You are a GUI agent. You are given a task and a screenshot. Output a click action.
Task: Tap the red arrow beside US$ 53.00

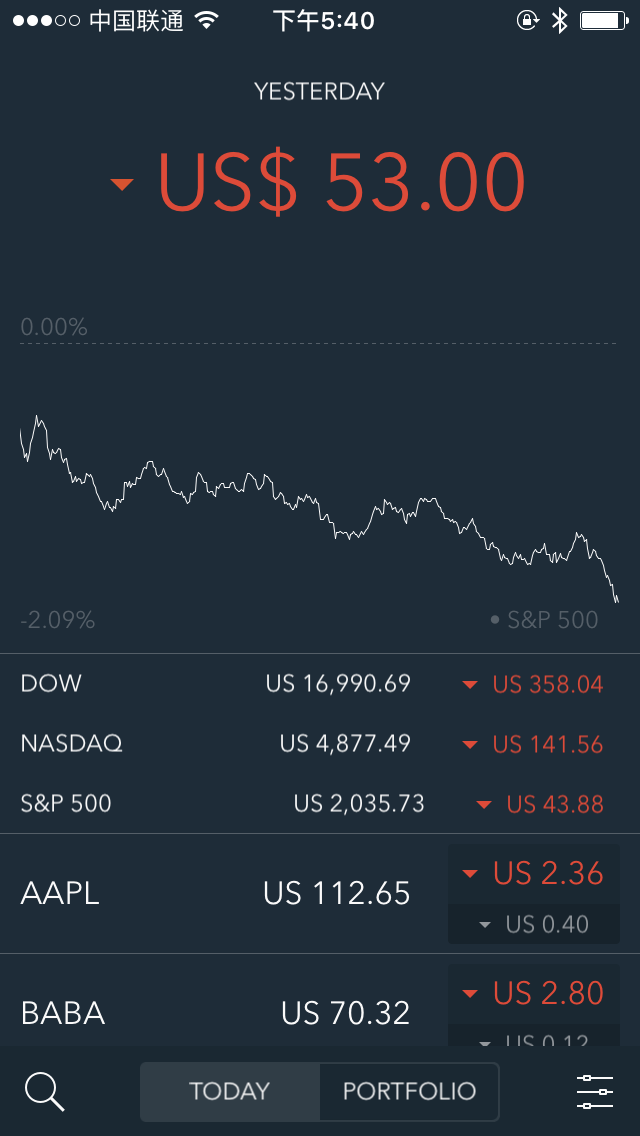coord(122,185)
